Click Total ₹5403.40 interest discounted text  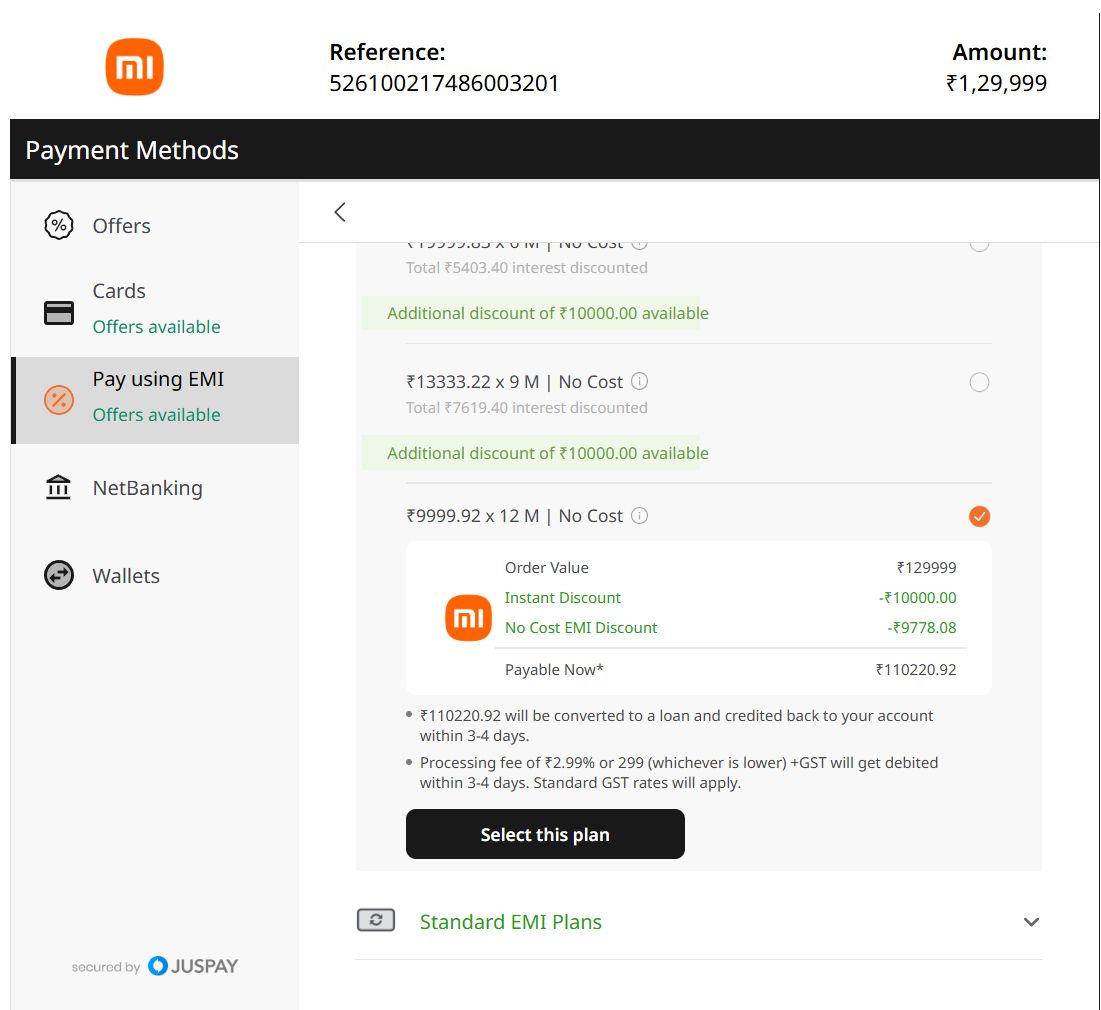click(x=527, y=268)
